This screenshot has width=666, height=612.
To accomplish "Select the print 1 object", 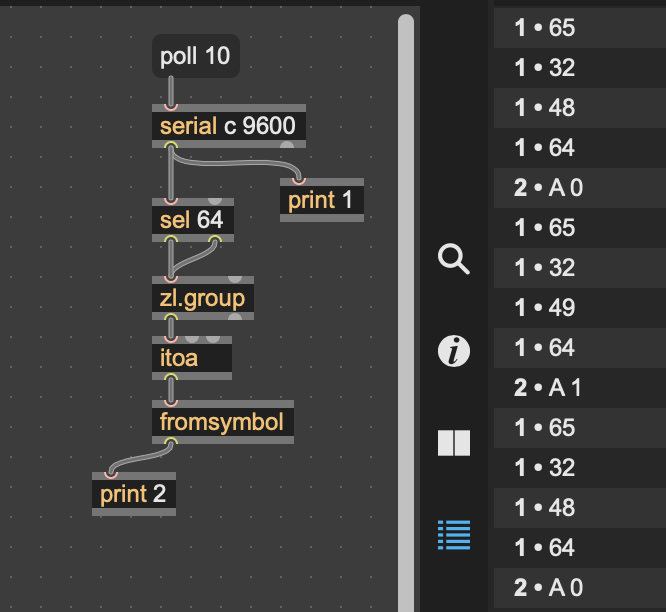I will (321, 201).
